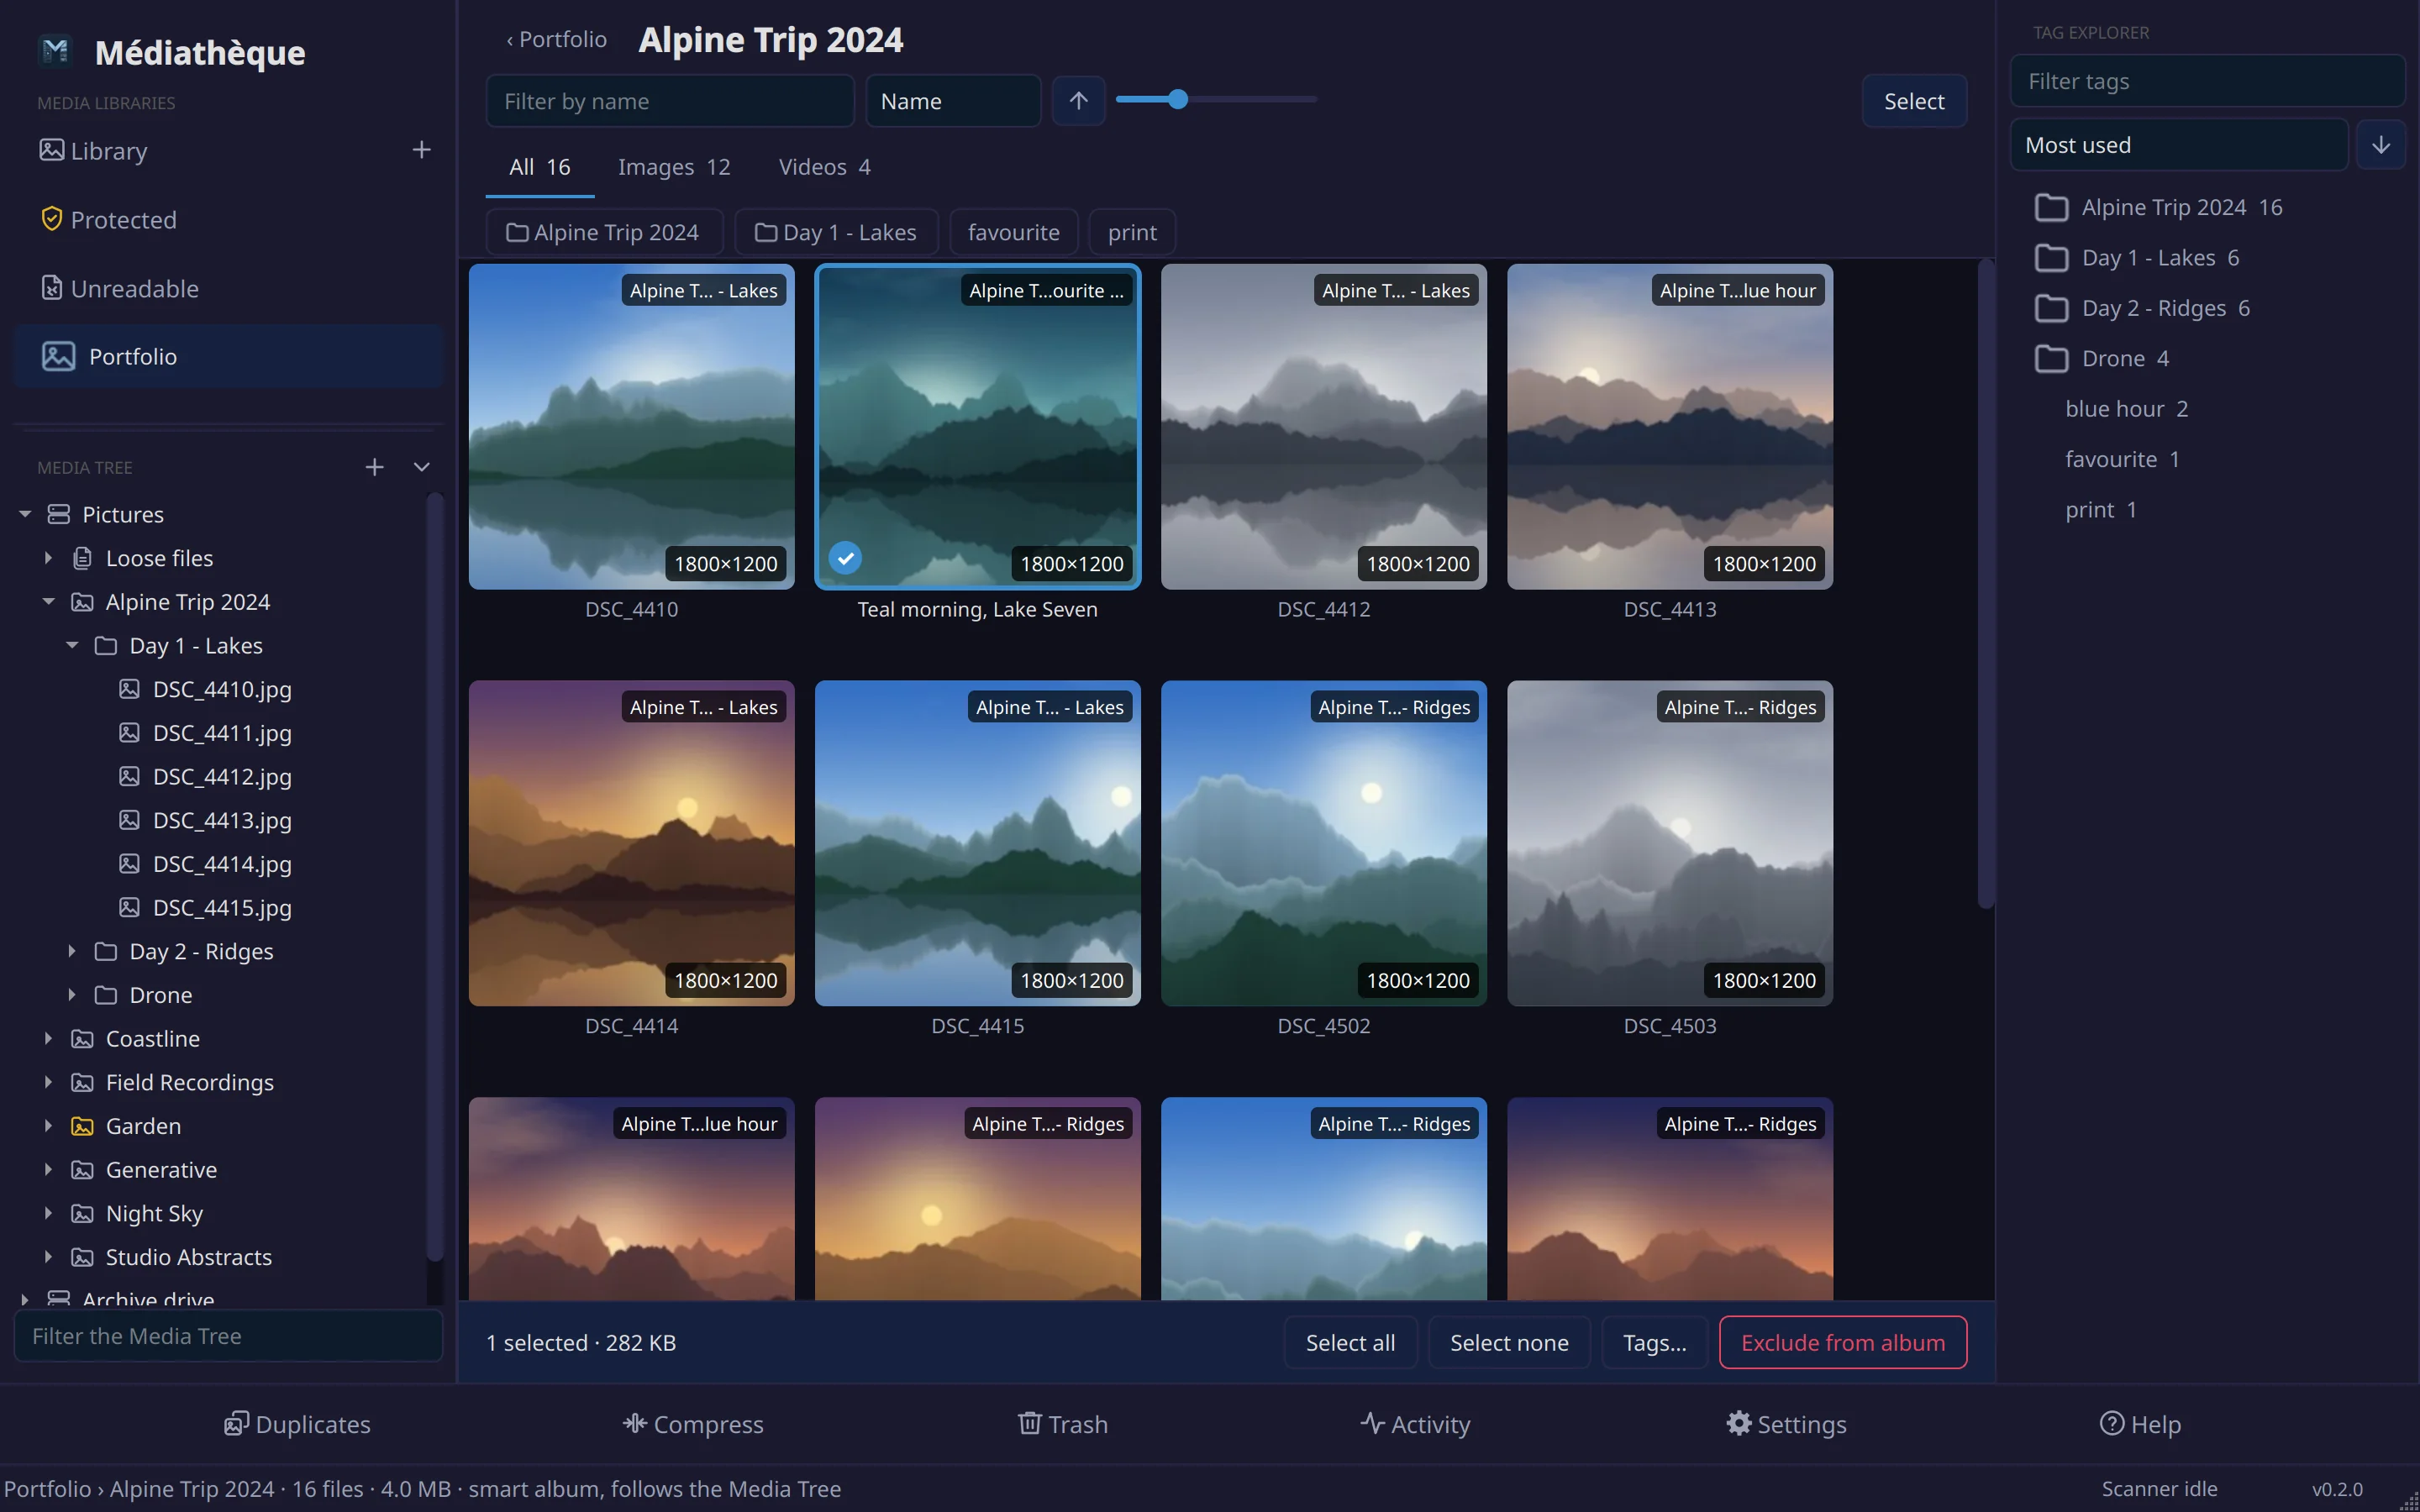Collapse the Day 1 - Lakes folder
The image size is (2420, 1512).
coord(72,645)
